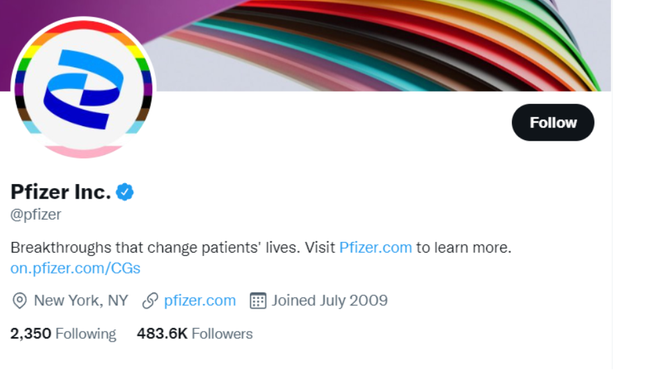View the 2,350 Following list
The image size is (668, 376).
(63, 334)
